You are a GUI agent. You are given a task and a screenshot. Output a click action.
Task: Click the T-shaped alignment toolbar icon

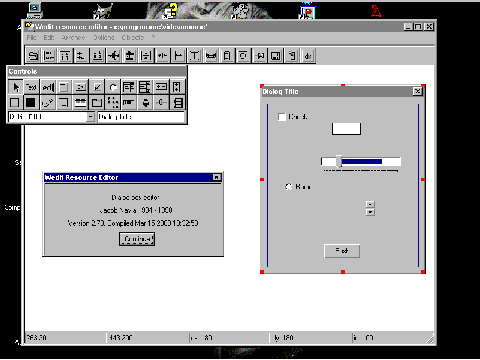tap(195, 56)
